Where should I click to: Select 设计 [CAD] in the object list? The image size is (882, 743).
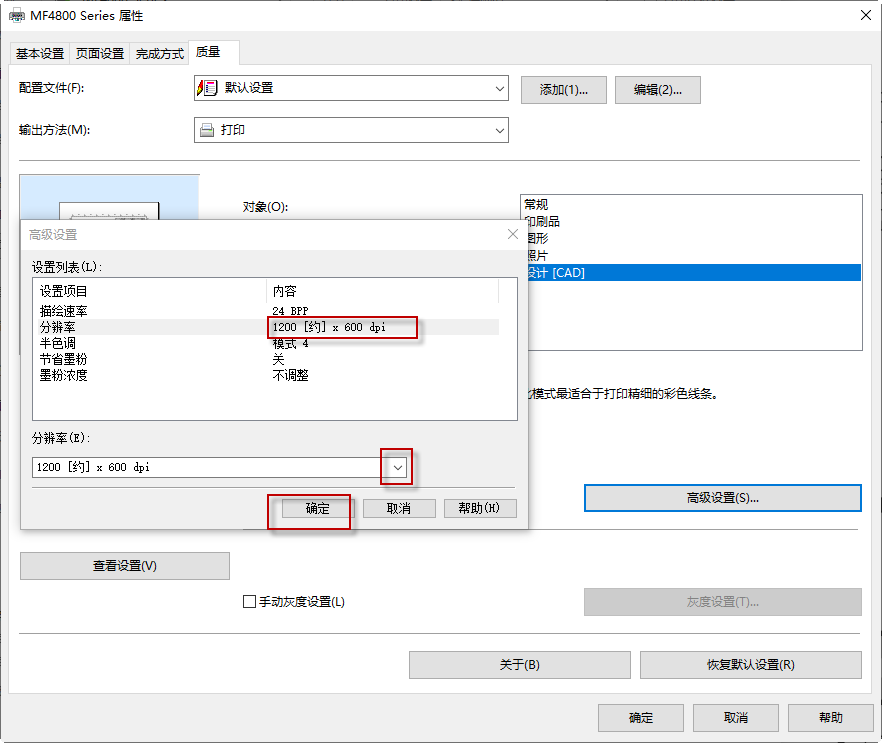pos(694,273)
